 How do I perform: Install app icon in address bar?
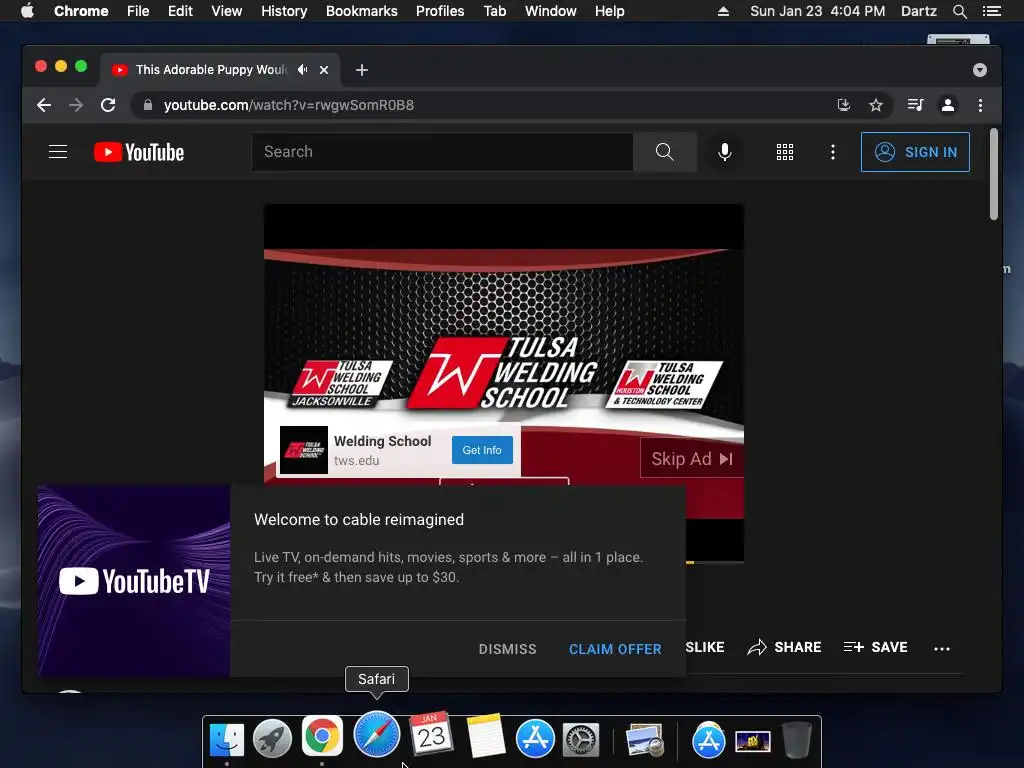tap(844, 105)
